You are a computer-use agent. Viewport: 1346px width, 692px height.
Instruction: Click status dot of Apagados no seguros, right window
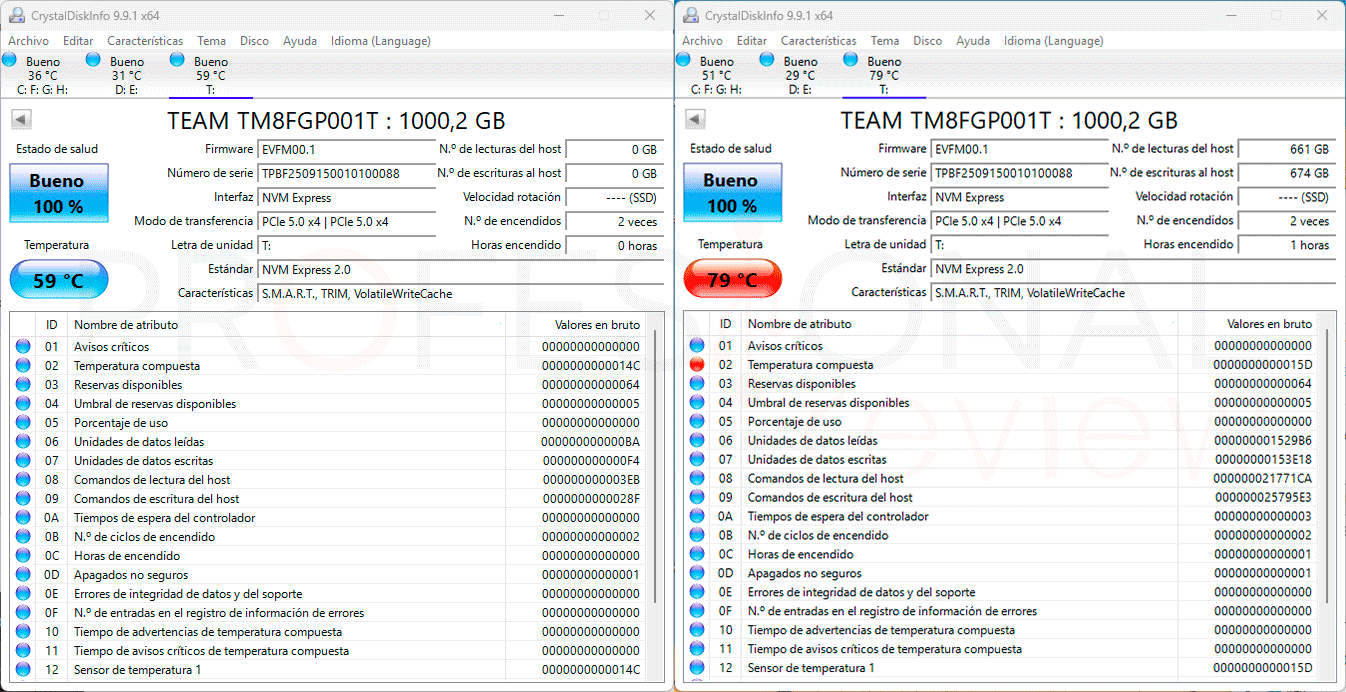pyautogui.click(x=697, y=573)
